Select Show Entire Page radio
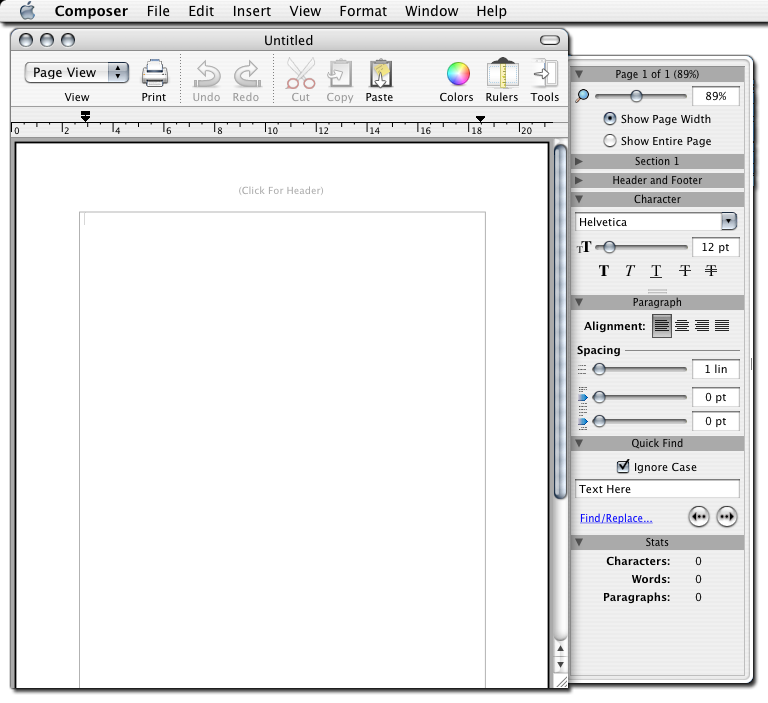The width and height of the screenshot is (768, 703). [x=610, y=141]
